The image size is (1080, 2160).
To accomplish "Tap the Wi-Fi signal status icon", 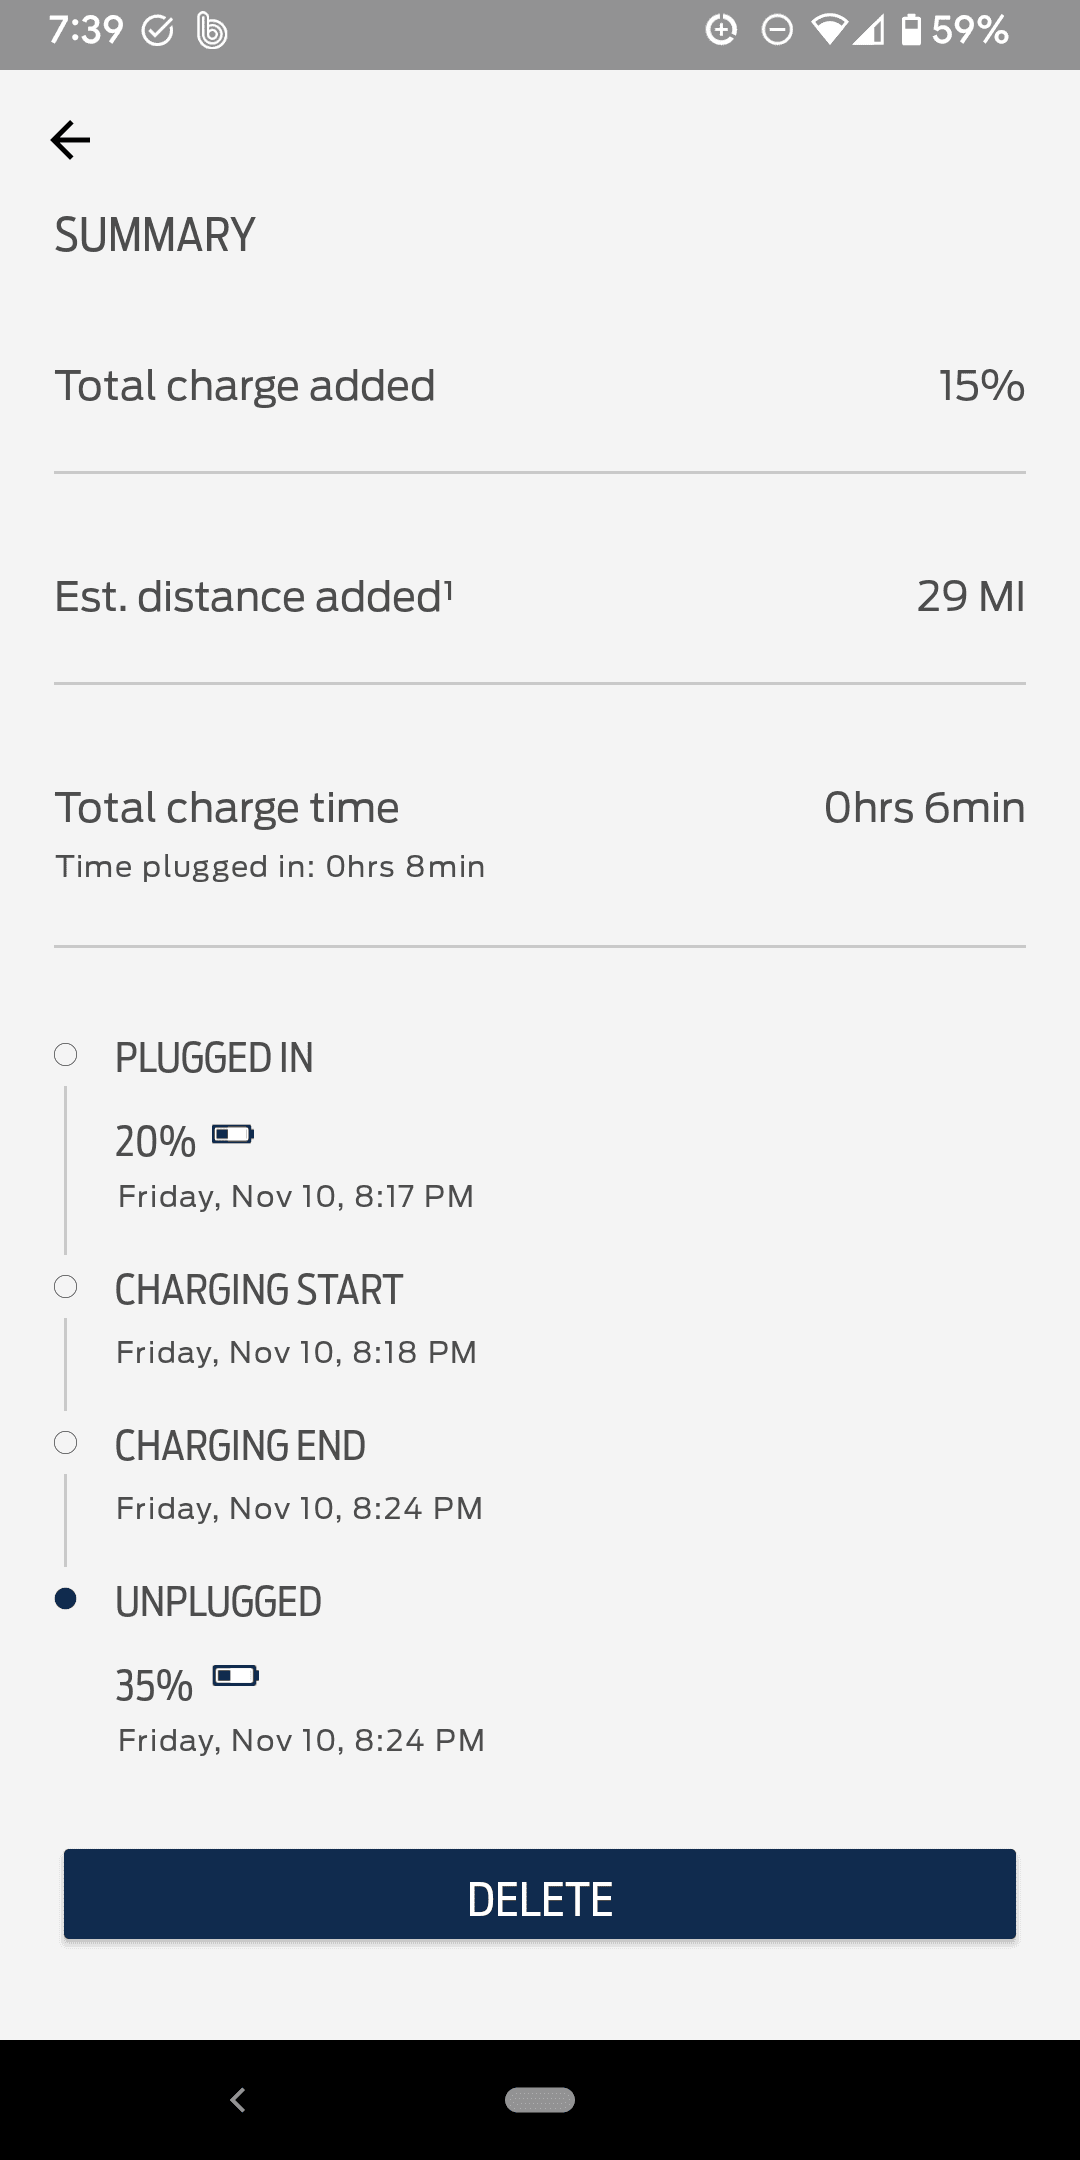I will pos(829,31).
